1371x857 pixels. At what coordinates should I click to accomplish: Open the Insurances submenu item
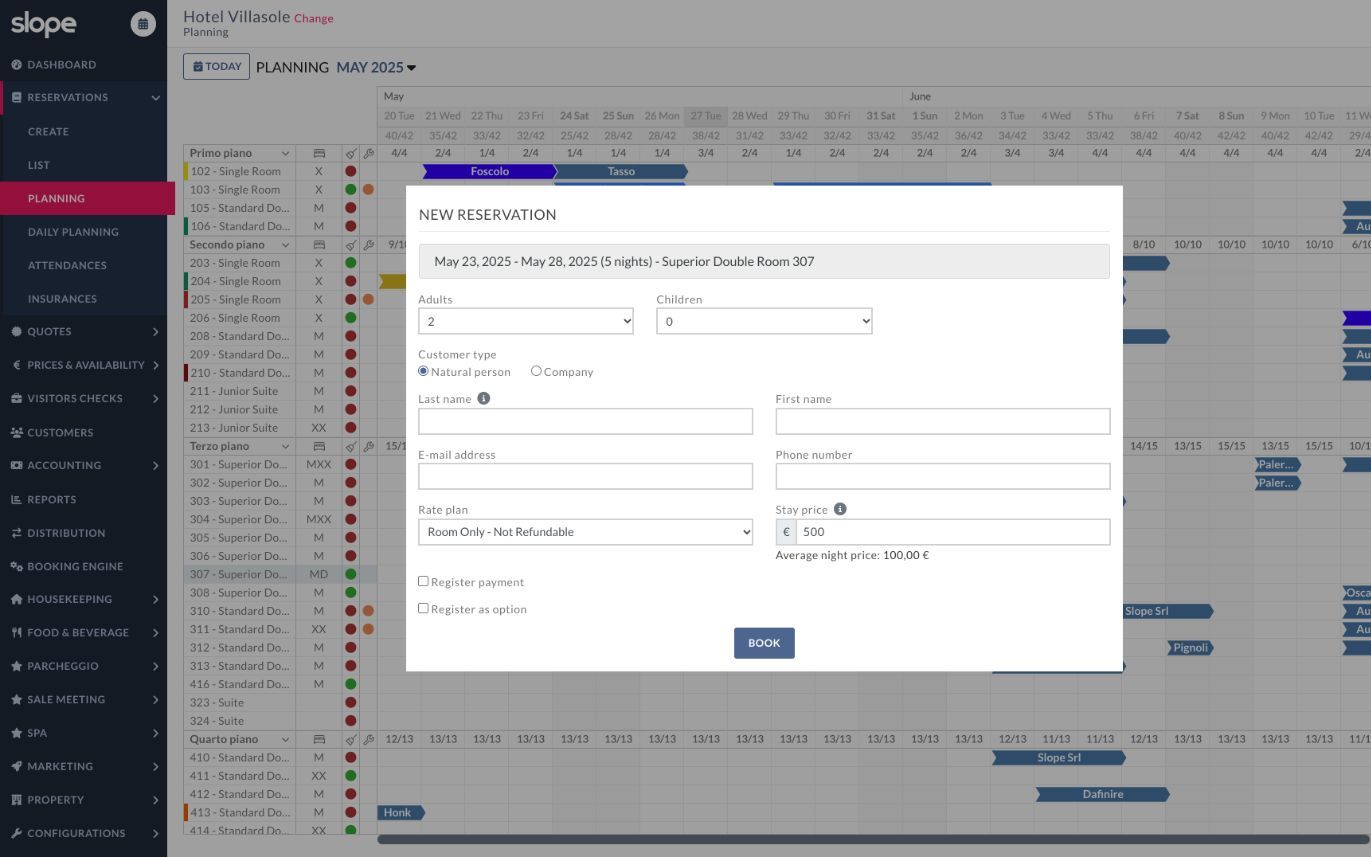click(62, 299)
